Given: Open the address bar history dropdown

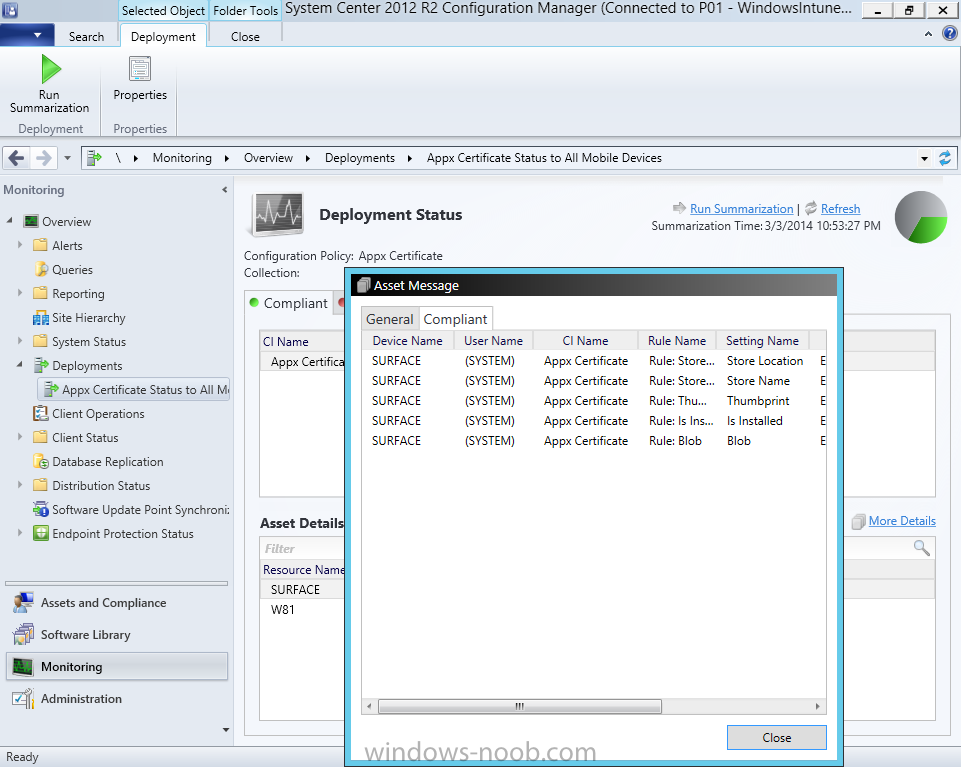Looking at the screenshot, I should tap(924, 158).
